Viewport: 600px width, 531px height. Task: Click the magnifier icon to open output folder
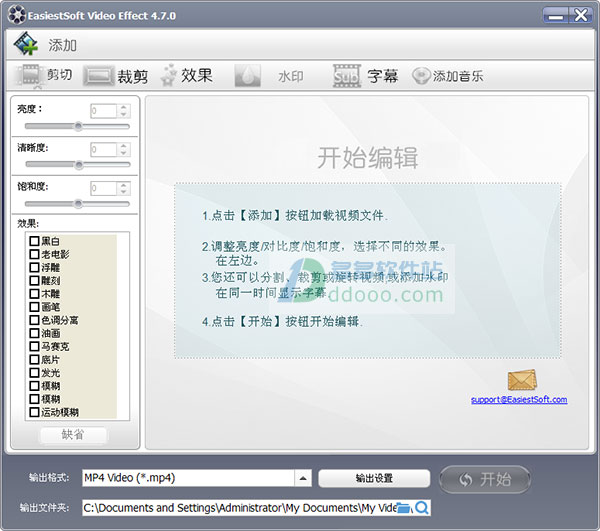point(422,508)
